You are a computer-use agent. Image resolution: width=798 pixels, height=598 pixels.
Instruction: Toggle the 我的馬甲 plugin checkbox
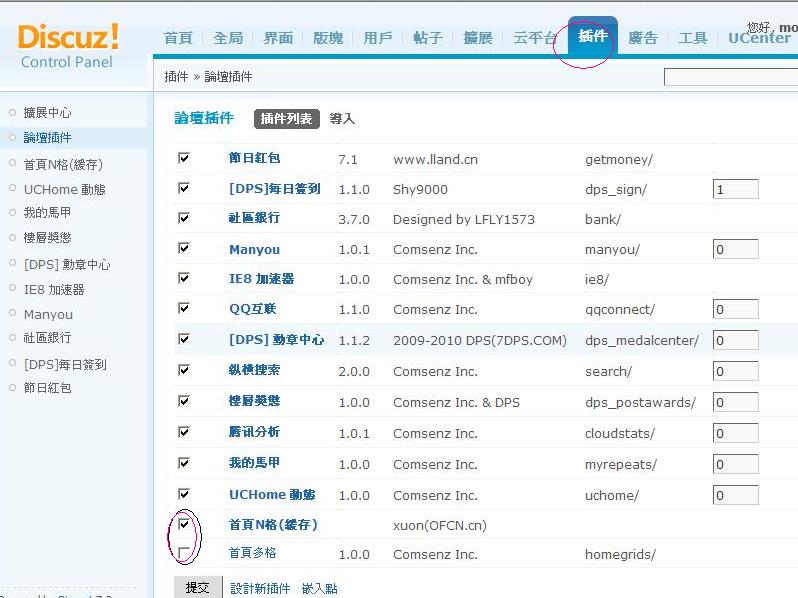(x=184, y=463)
